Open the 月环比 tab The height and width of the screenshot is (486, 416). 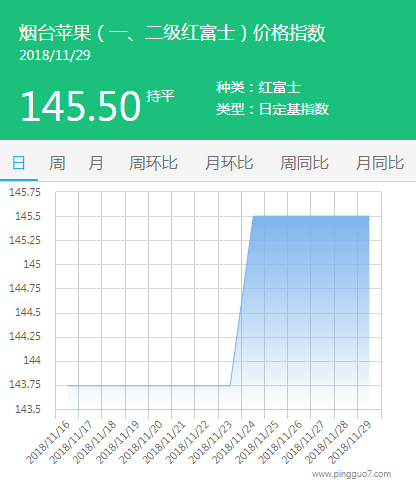(229, 163)
